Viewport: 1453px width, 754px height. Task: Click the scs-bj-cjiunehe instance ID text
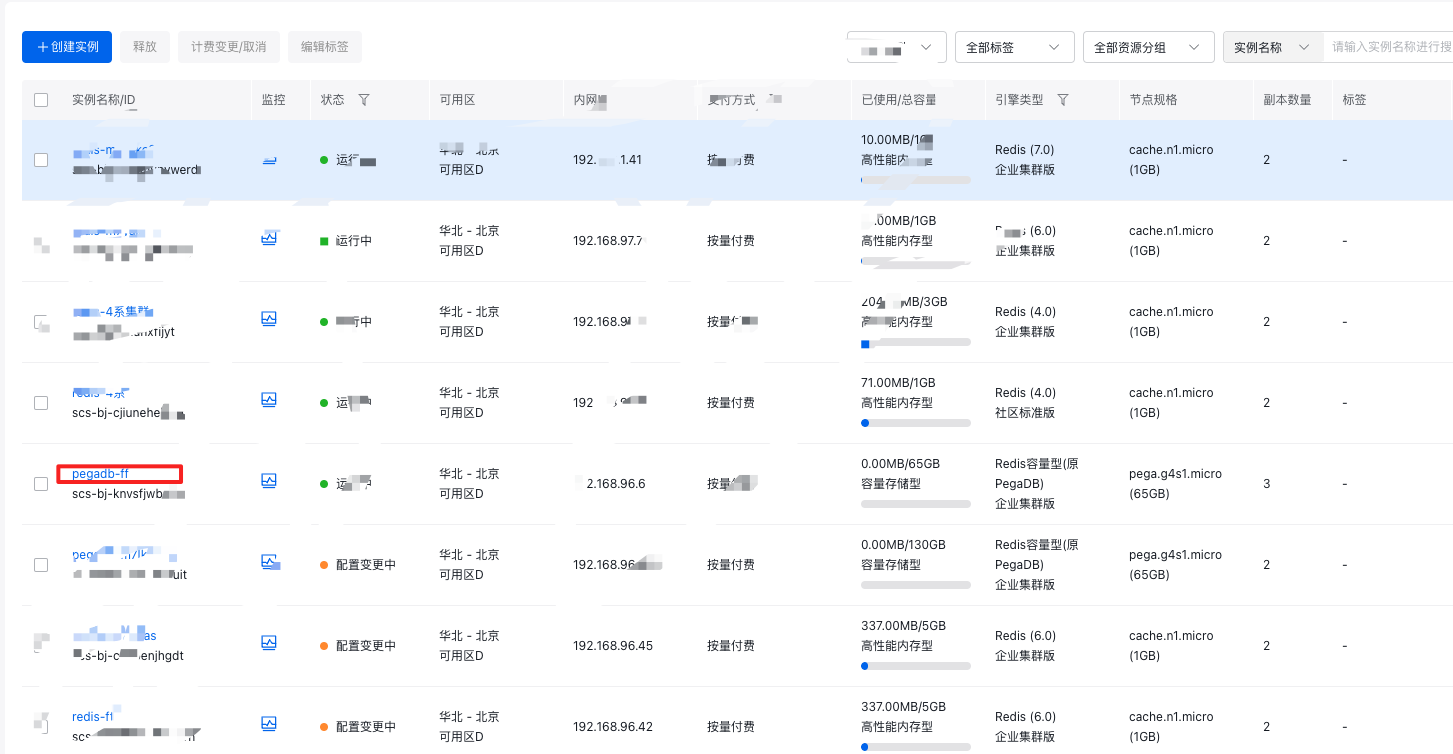click(128, 413)
